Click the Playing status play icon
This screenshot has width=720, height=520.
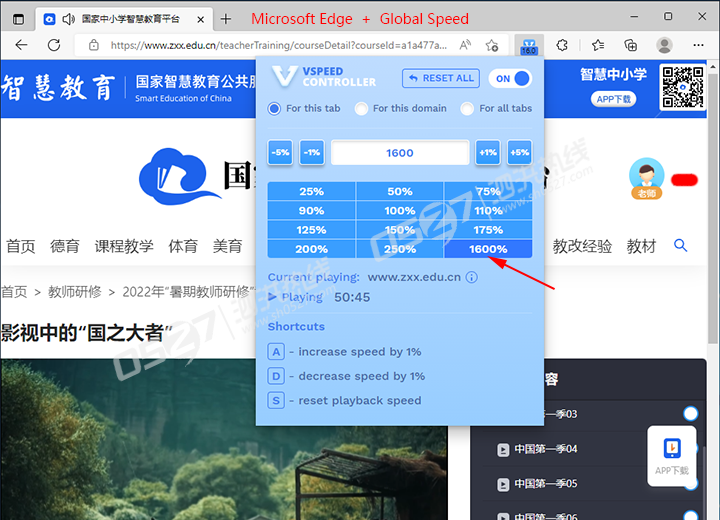click(272, 297)
